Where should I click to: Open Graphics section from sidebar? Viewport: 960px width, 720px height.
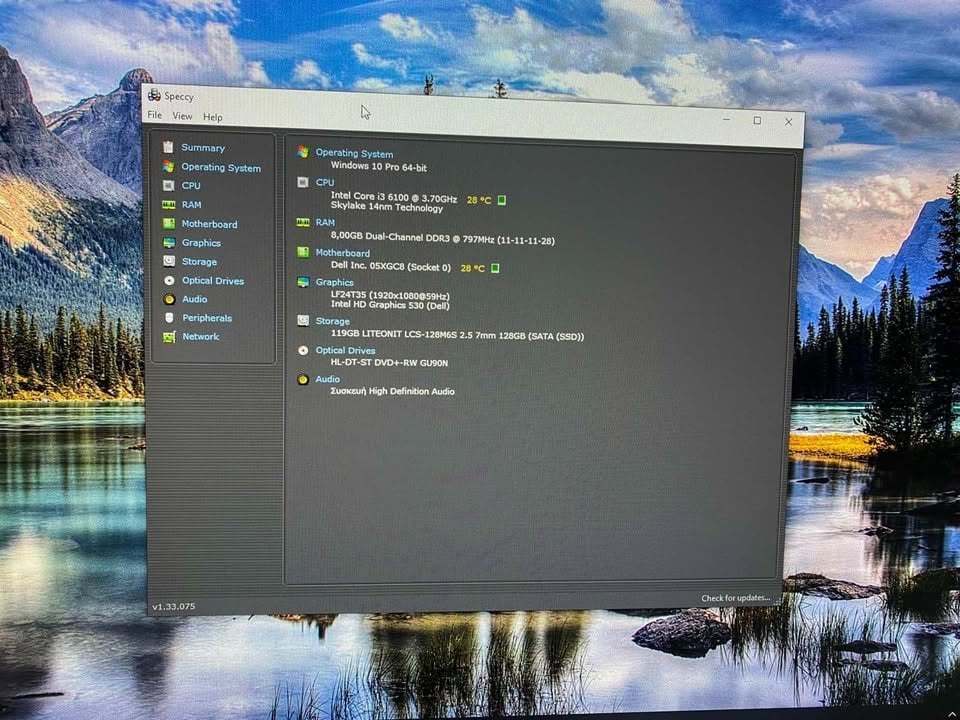(201, 243)
